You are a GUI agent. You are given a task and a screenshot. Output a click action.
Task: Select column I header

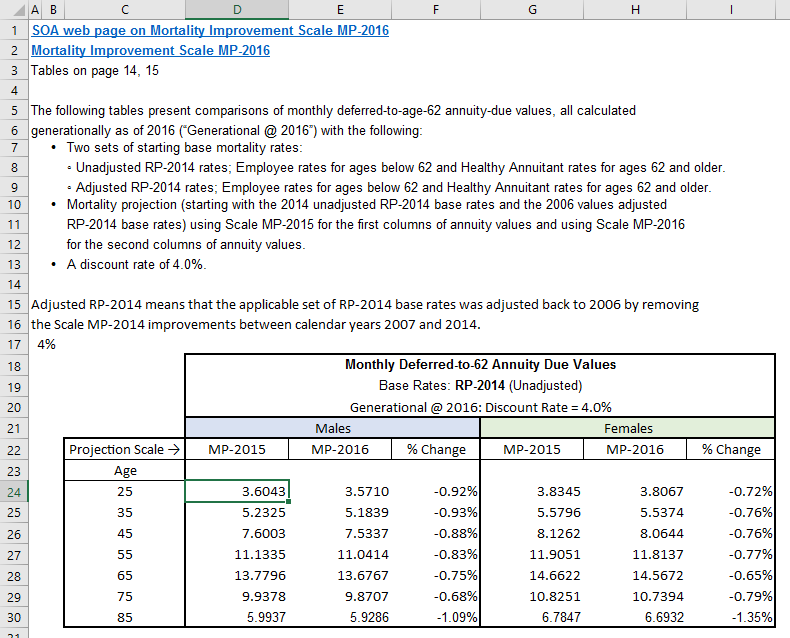click(x=731, y=10)
